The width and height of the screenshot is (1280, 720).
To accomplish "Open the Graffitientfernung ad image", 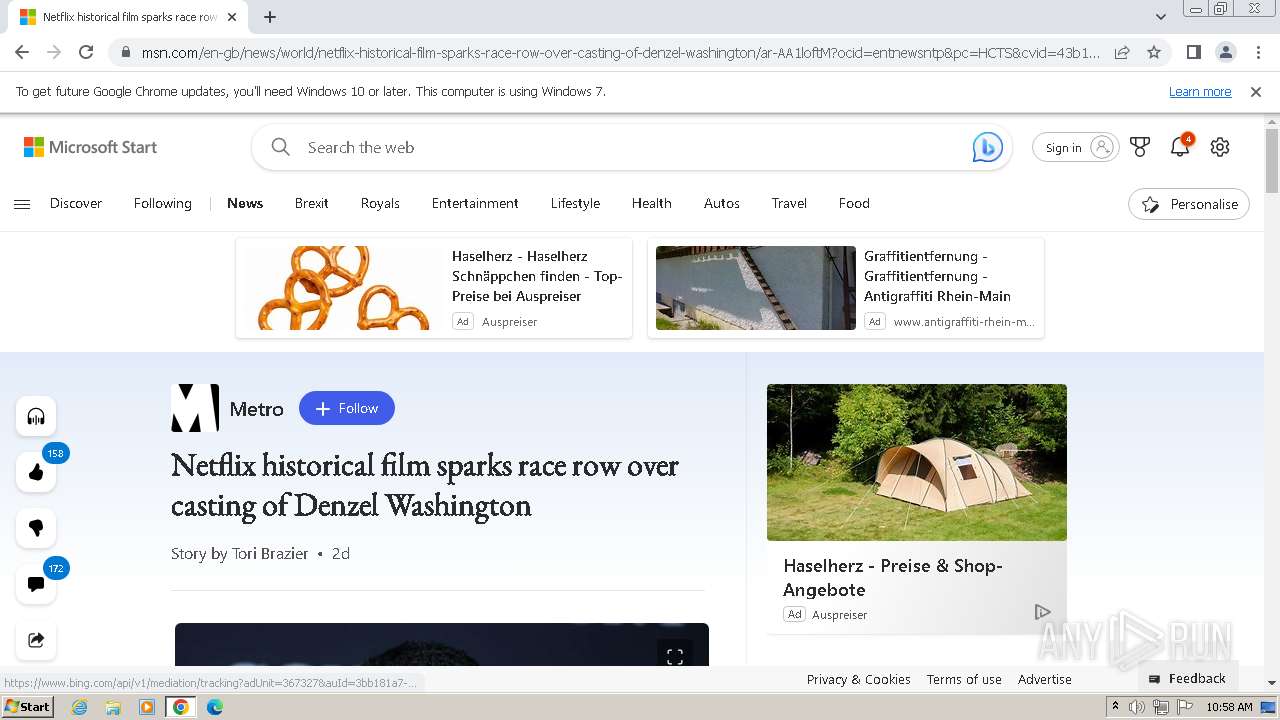I will (x=756, y=288).
